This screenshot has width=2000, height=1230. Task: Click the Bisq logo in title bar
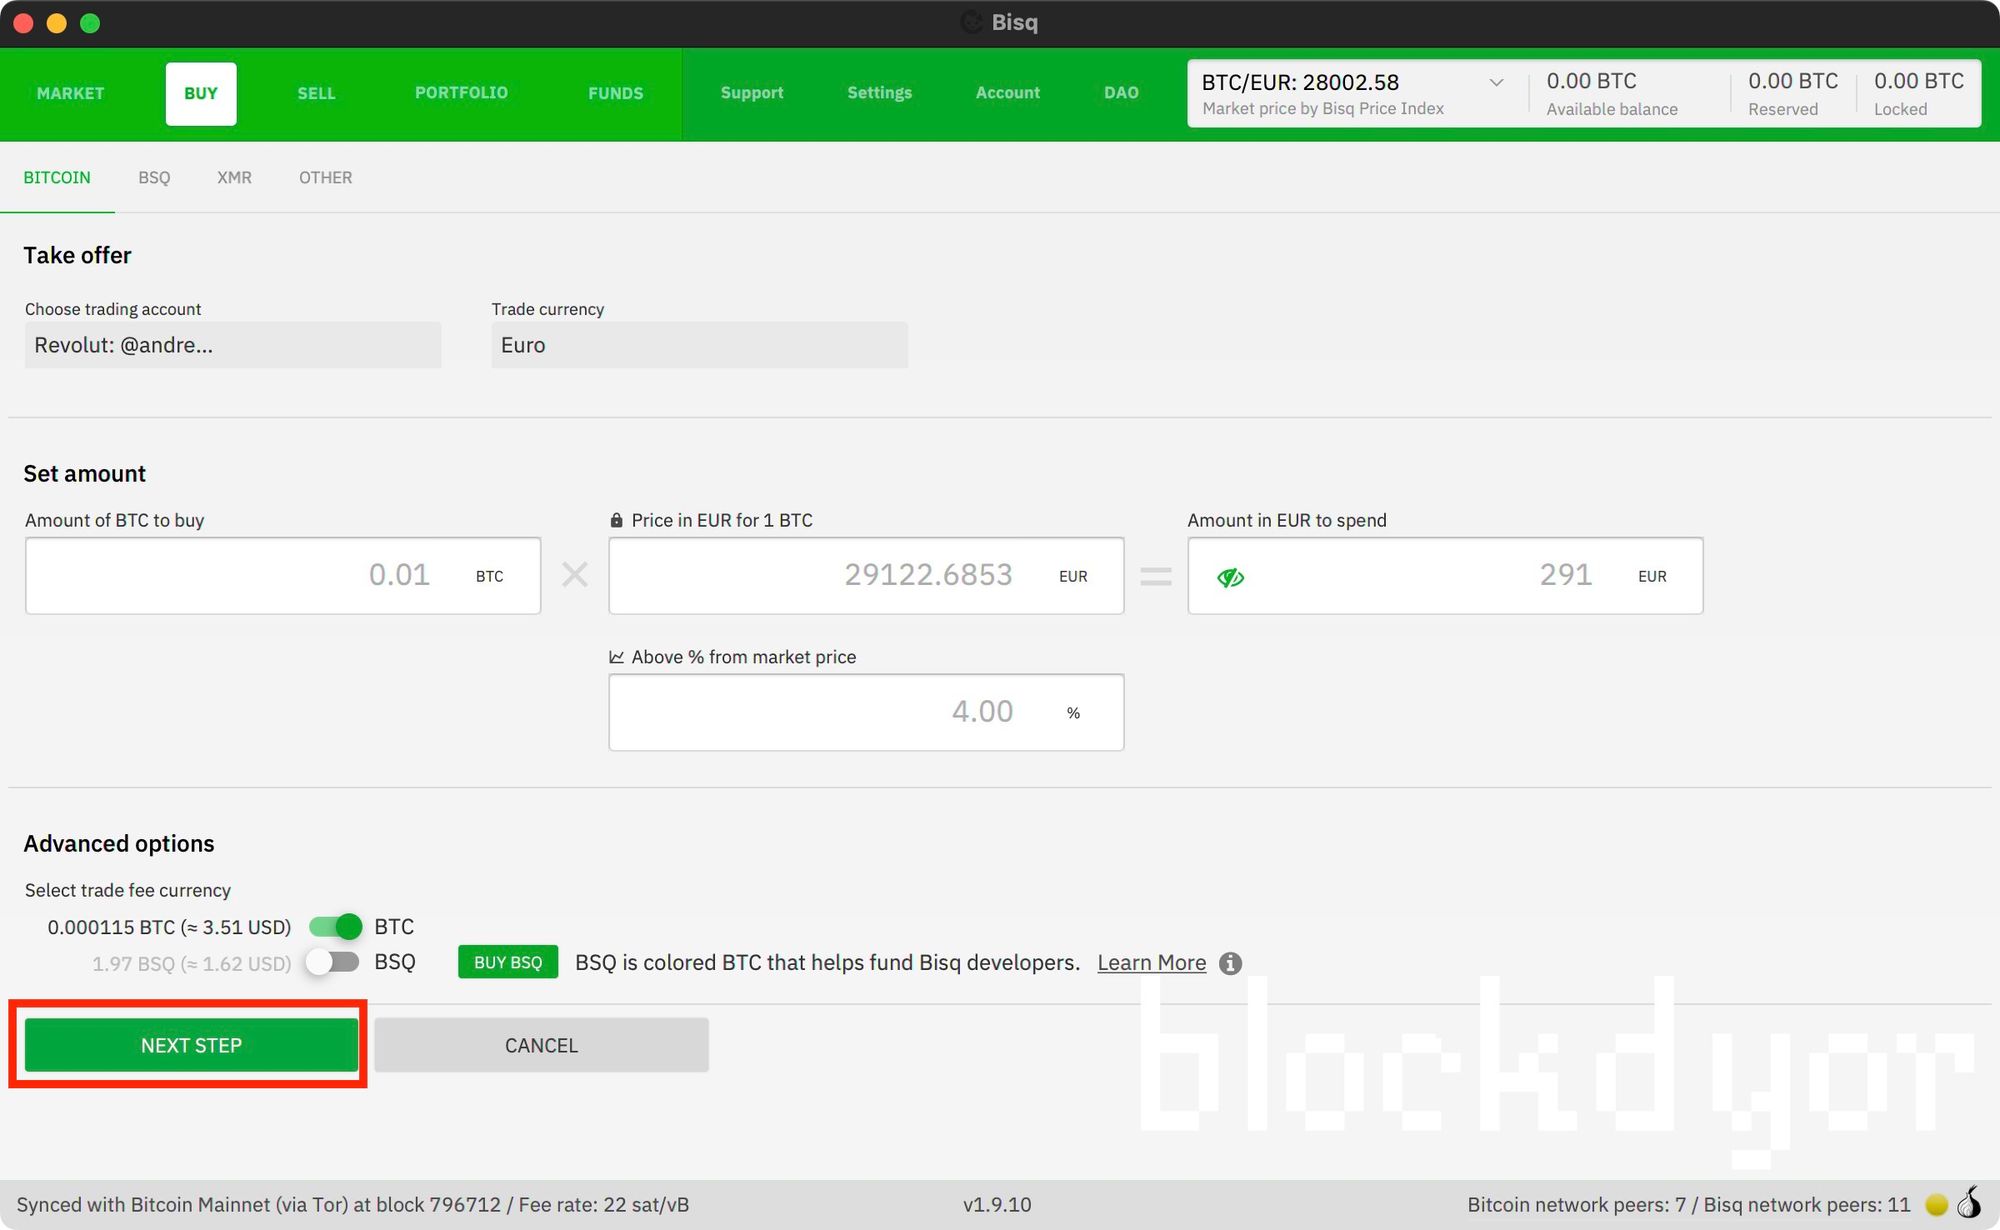pyautogui.click(x=971, y=22)
